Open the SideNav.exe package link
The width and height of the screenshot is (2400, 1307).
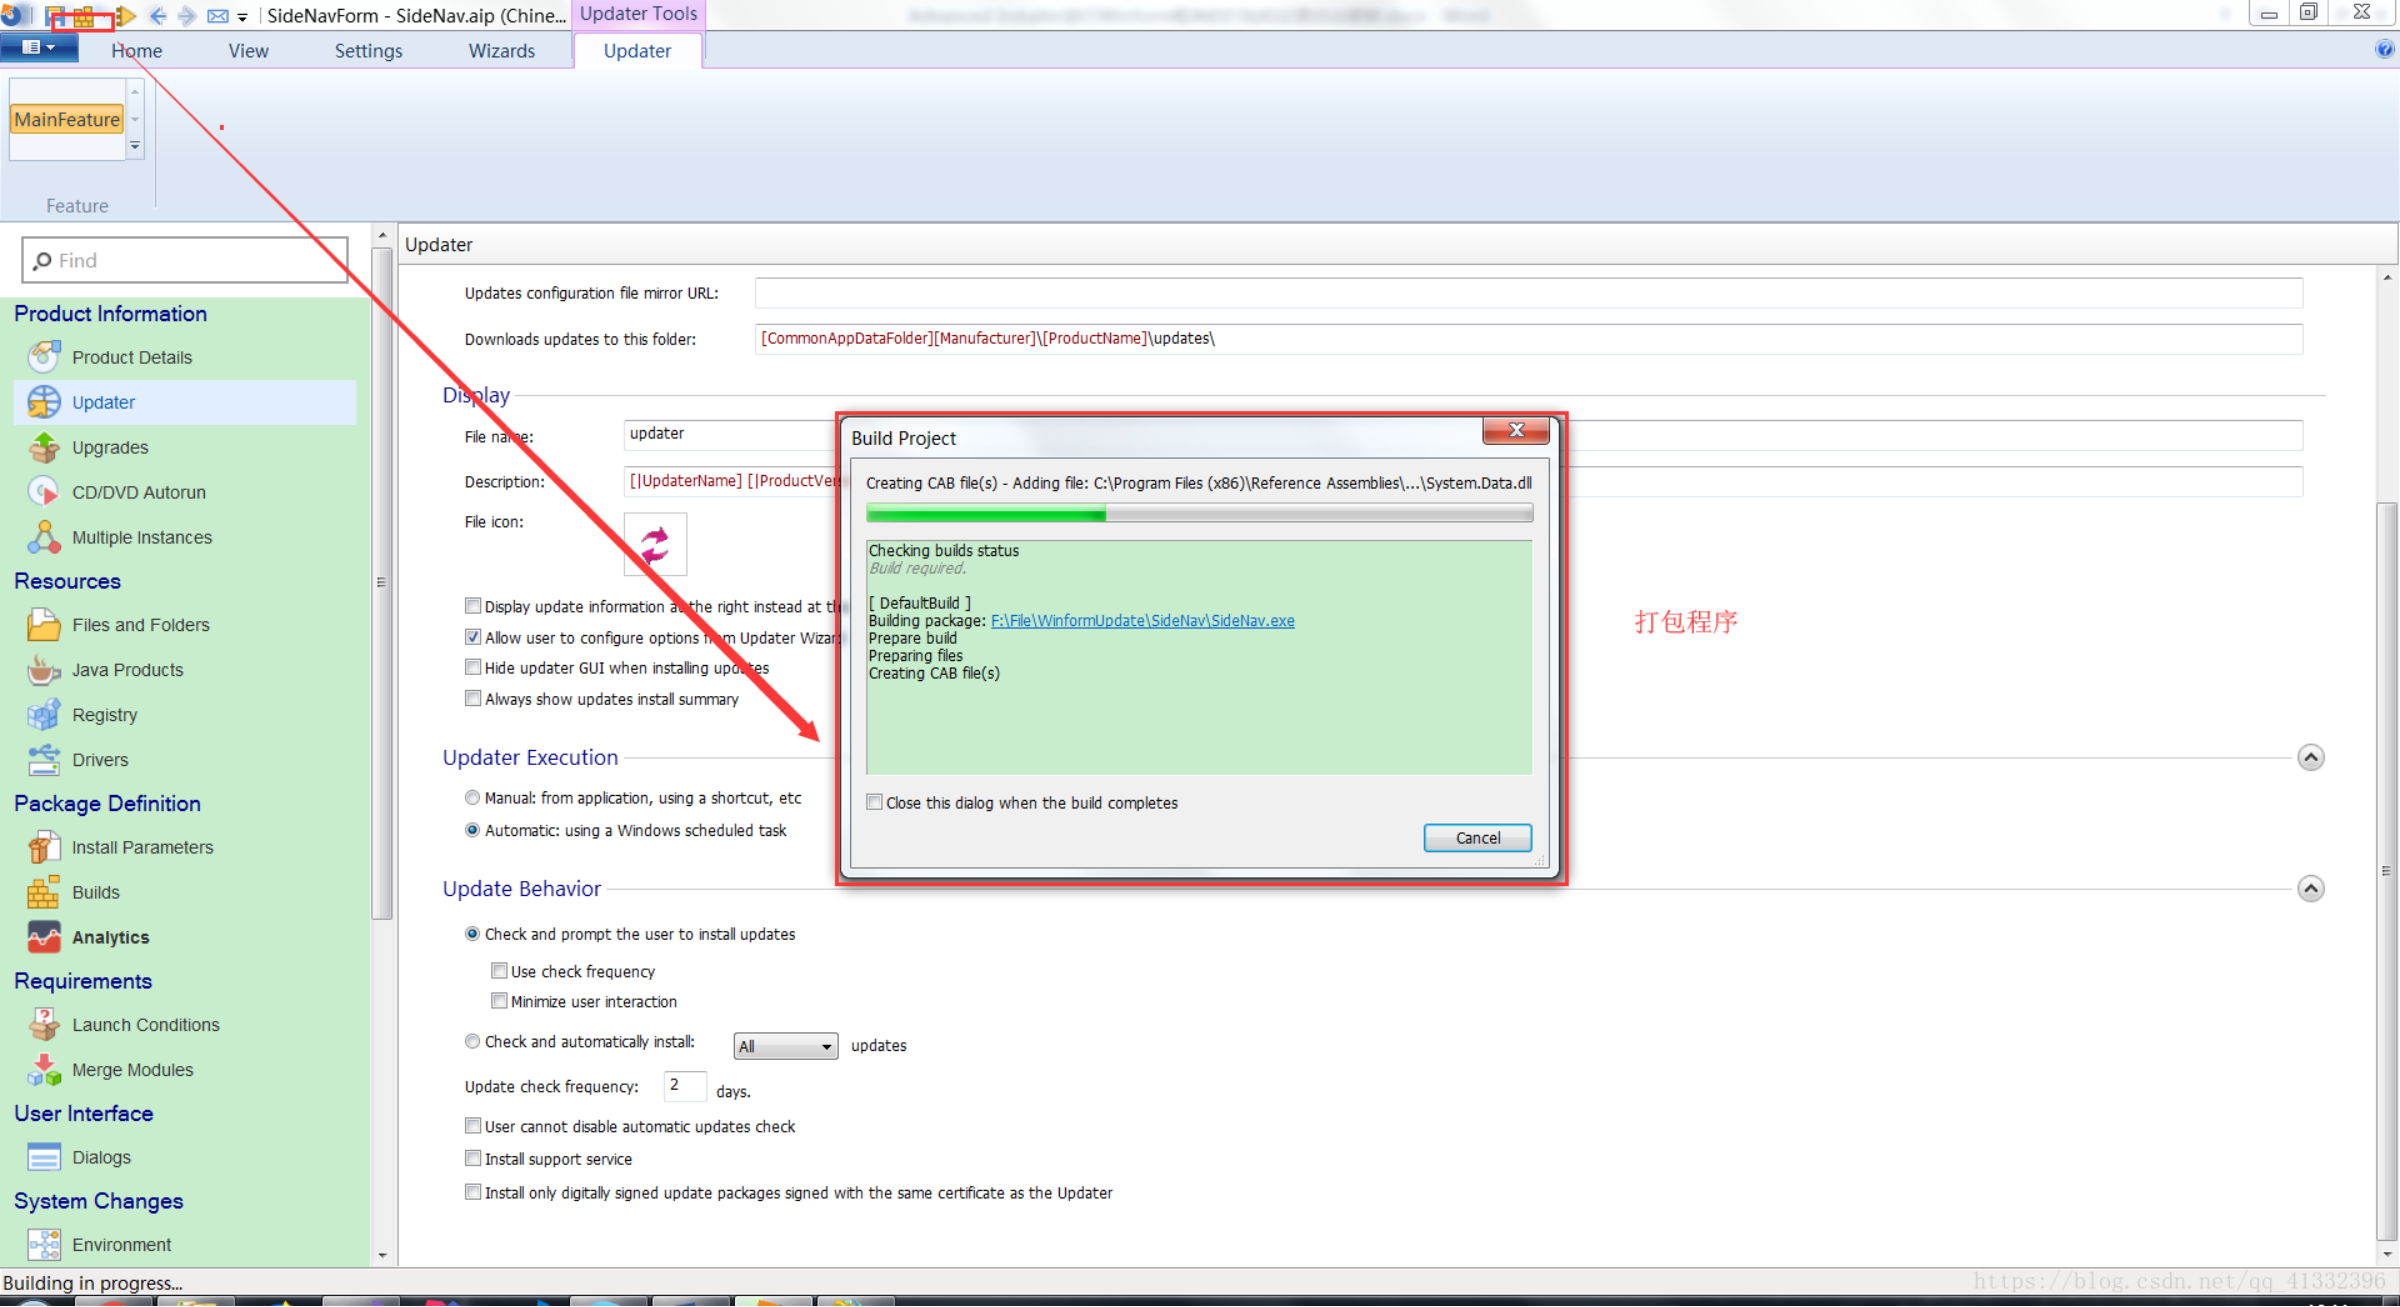(x=1142, y=621)
